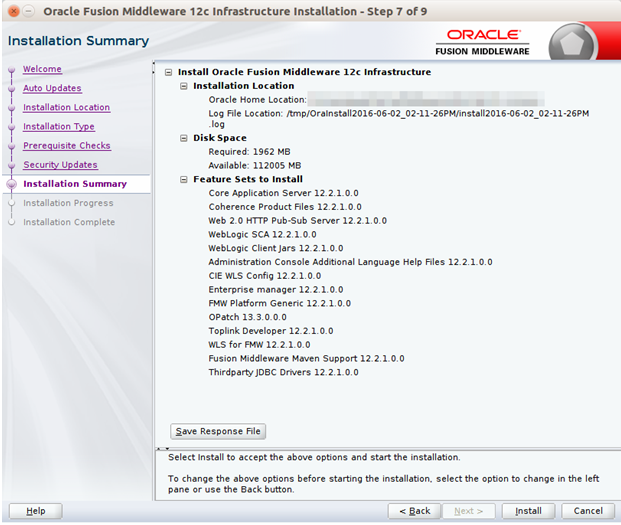The image size is (621, 525).
Task: Click the split pane collapse arrows above message area
Action: pos(163,449)
